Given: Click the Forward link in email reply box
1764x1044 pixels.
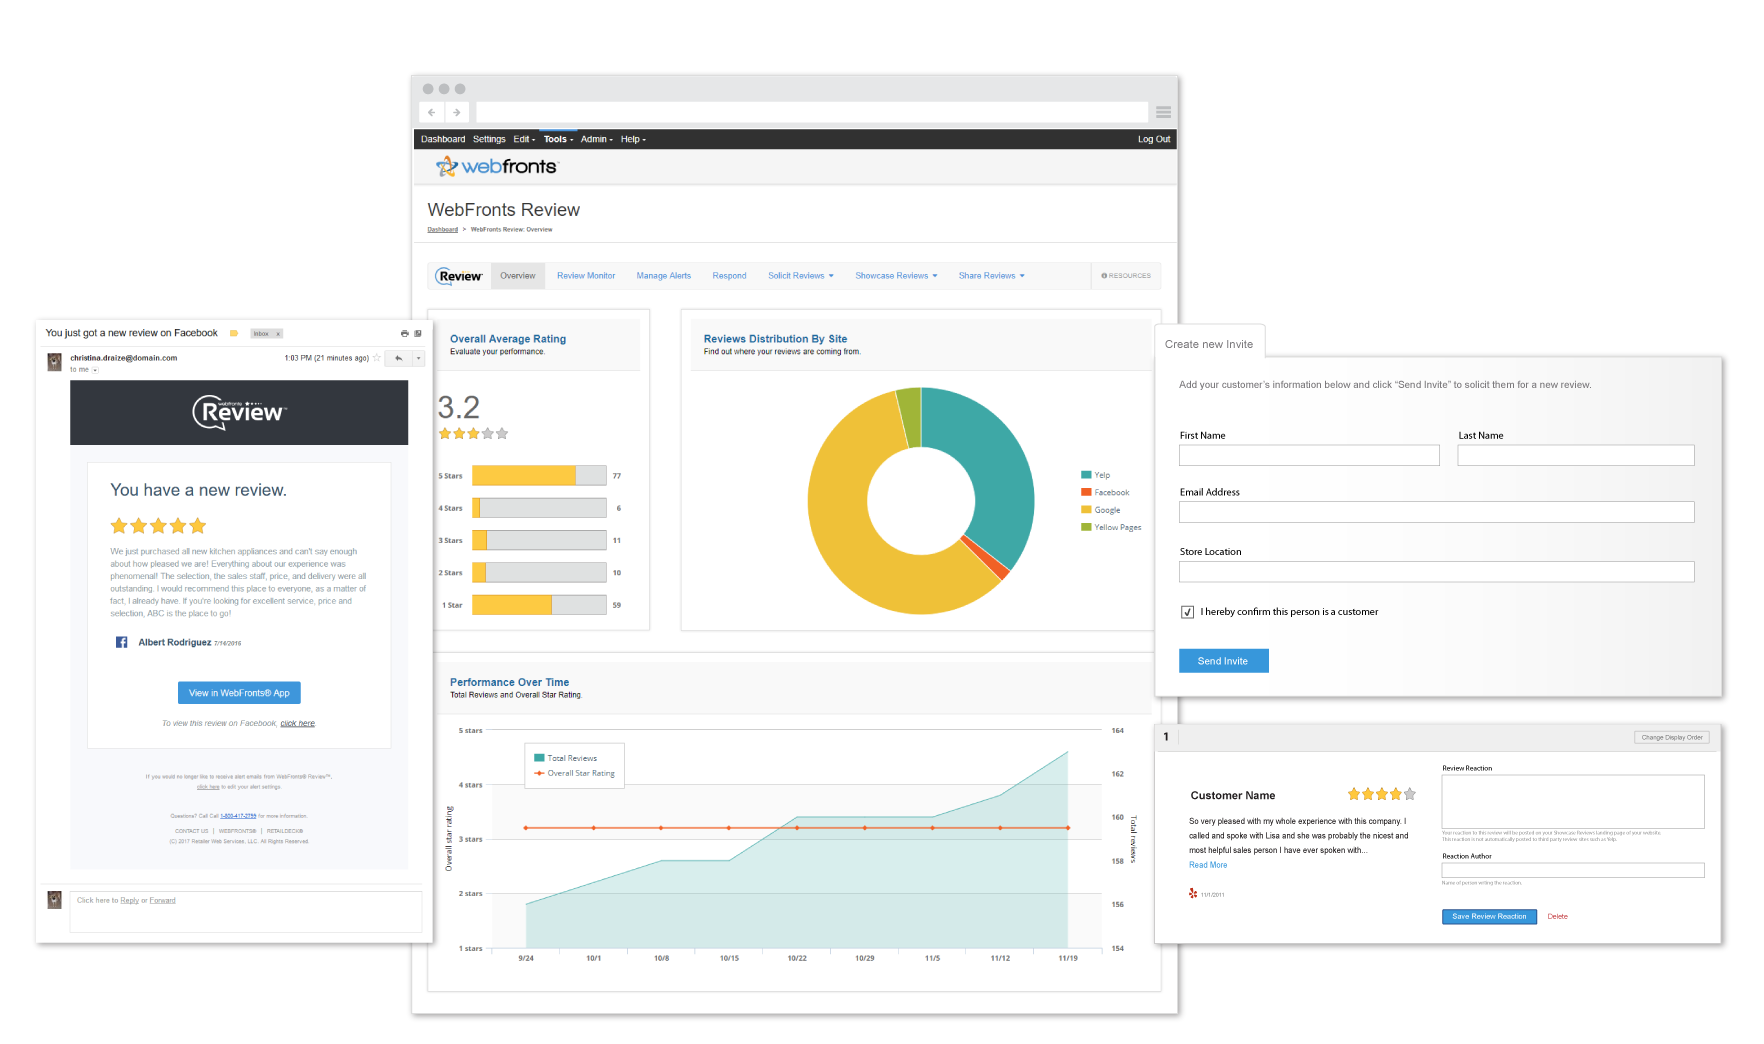Looking at the screenshot, I should tap(162, 900).
